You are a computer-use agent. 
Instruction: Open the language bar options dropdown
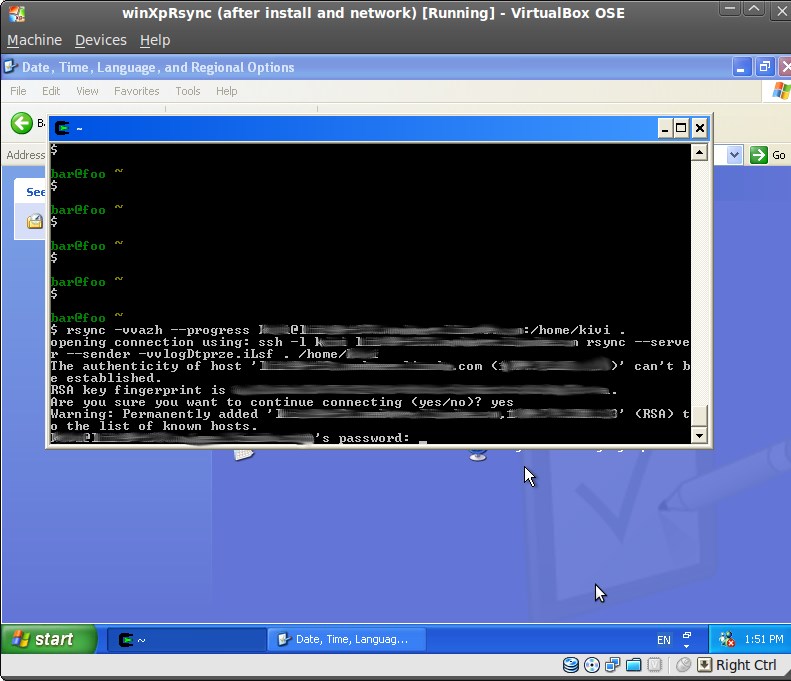pos(687,645)
